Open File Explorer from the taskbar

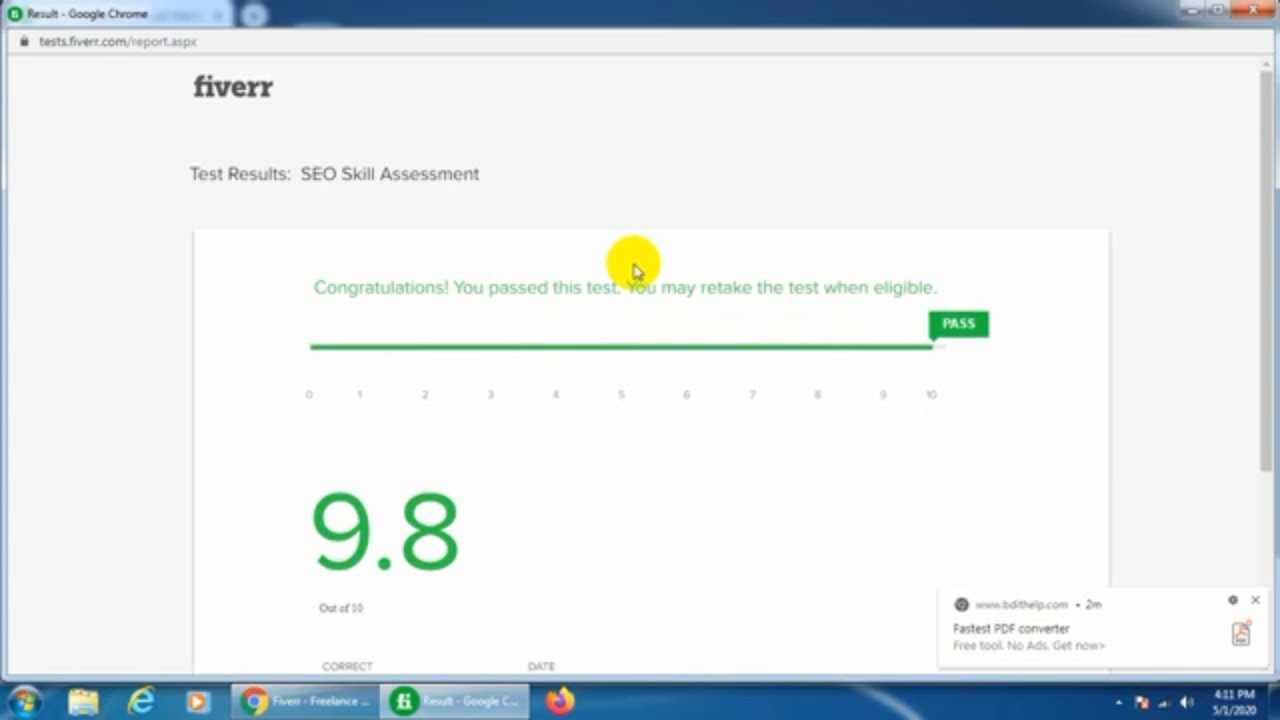84,701
